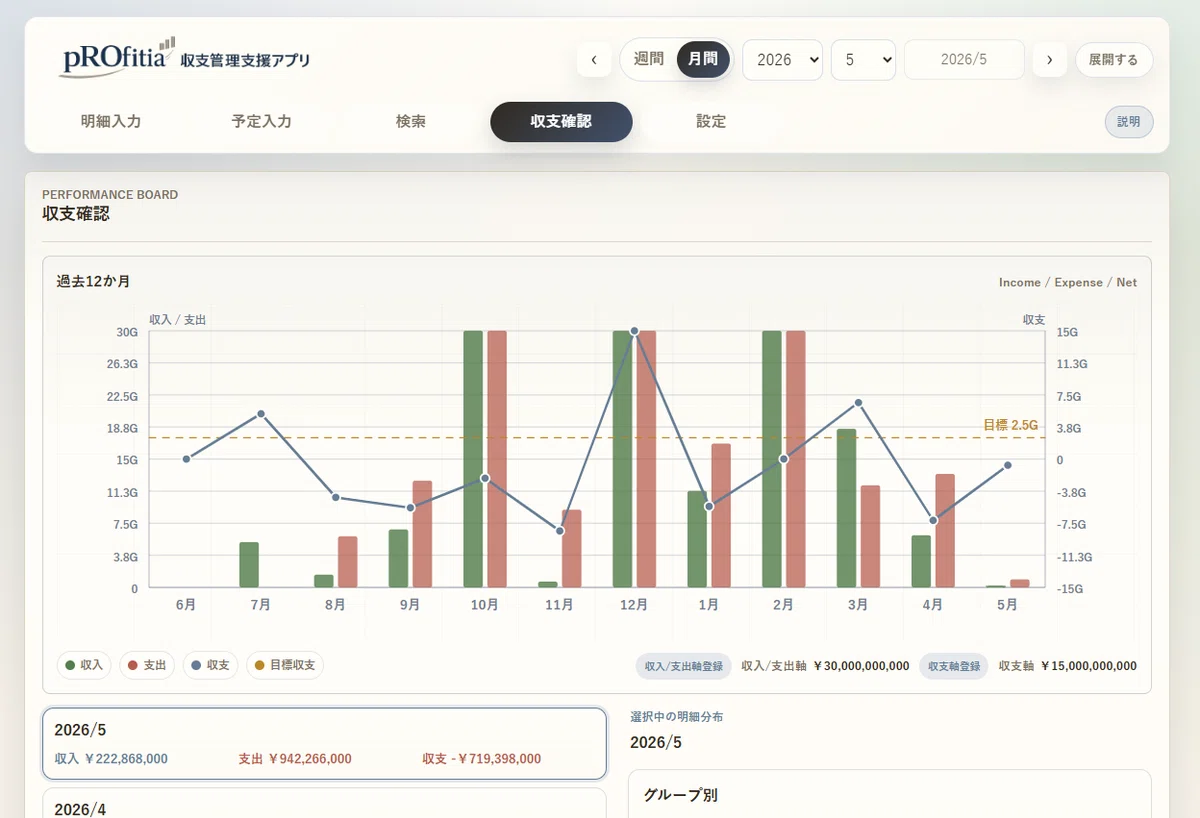The height and width of the screenshot is (818, 1200).
Task: Open the 検索 tab
Action: point(411,122)
